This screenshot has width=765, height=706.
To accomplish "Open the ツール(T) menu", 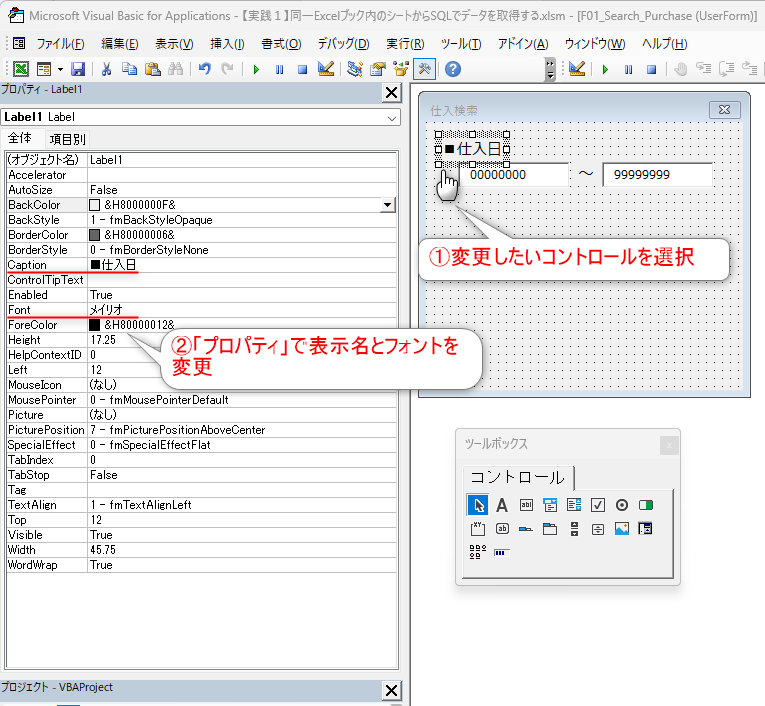I will pos(461,44).
